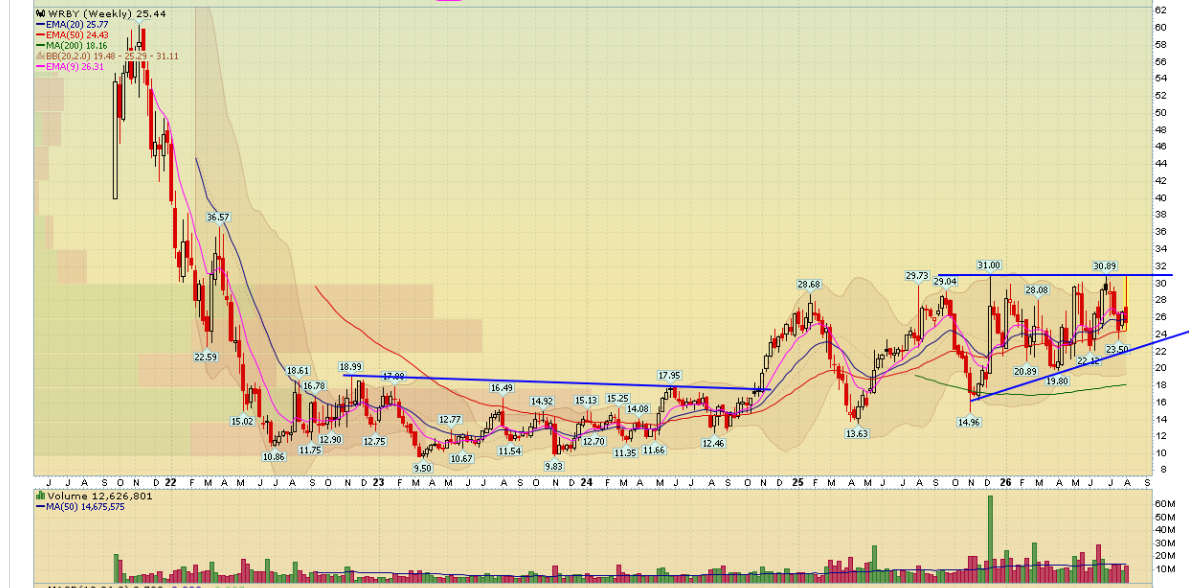Click the 17.95 price high label
1189x588 pixels.
(x=670, y=375)
